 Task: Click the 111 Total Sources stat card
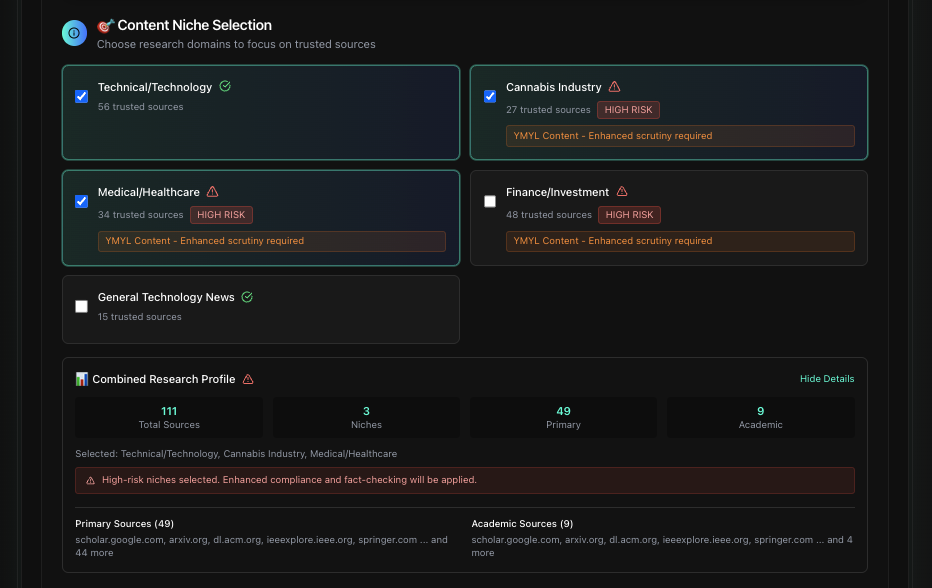(x=168, y=416)
